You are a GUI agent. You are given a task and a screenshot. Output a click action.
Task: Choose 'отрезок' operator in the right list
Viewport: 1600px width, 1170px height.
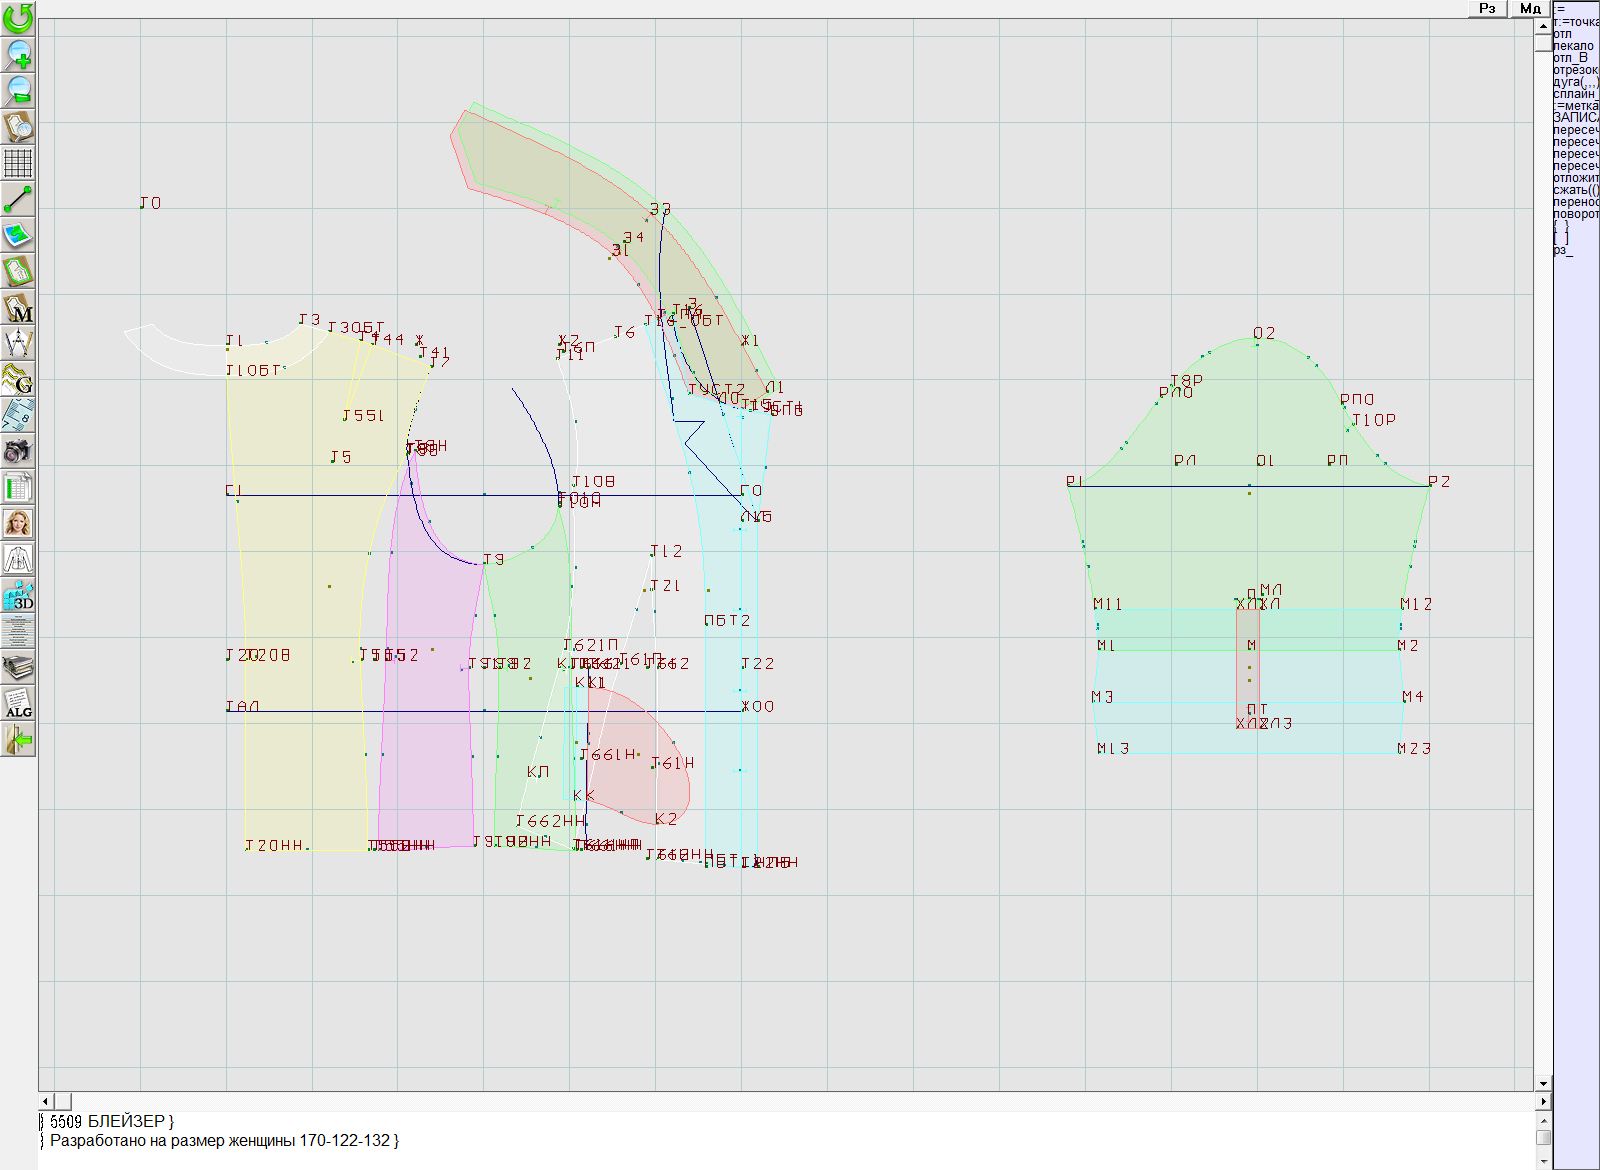(x=1575, y=70)
